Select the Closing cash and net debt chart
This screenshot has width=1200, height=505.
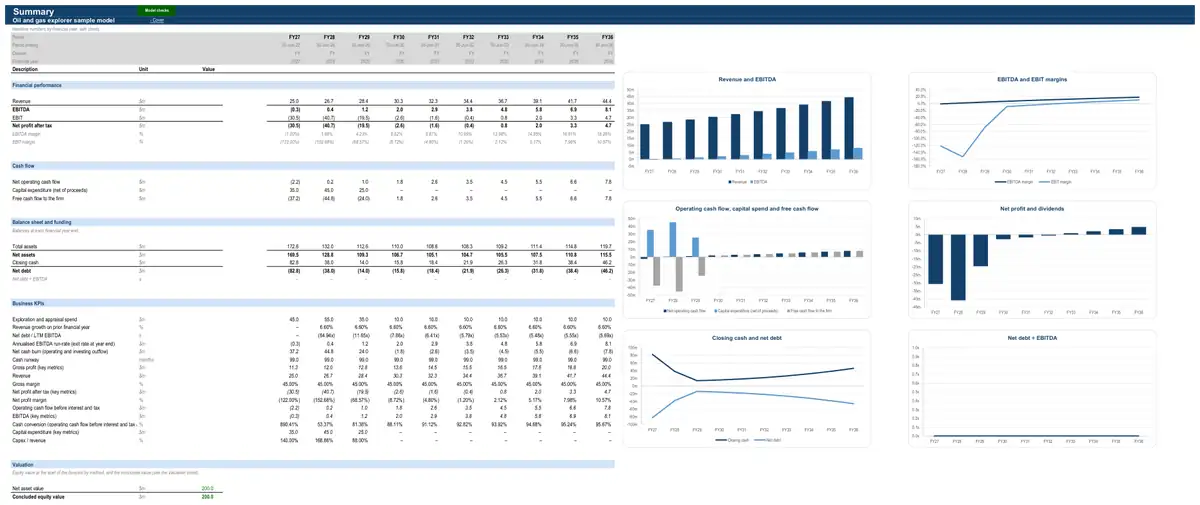(746, 389)
